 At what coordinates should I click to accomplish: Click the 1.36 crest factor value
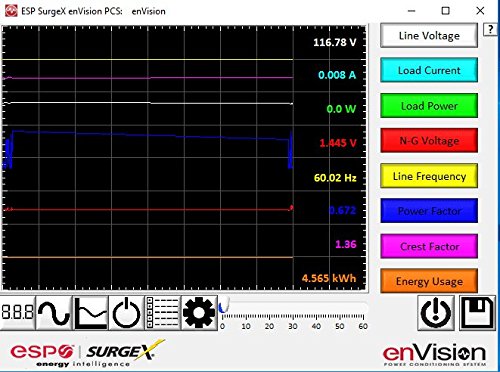point(346,244)
